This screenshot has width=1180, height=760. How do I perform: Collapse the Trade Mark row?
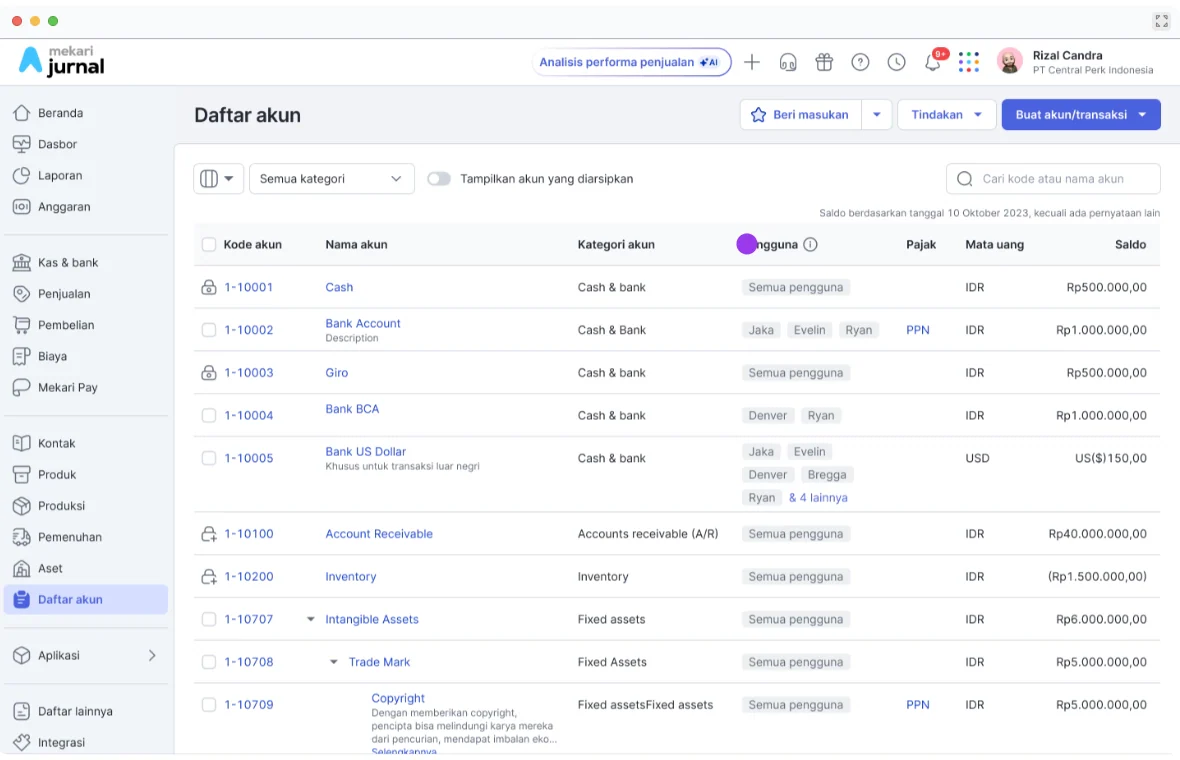pos(333,662)
